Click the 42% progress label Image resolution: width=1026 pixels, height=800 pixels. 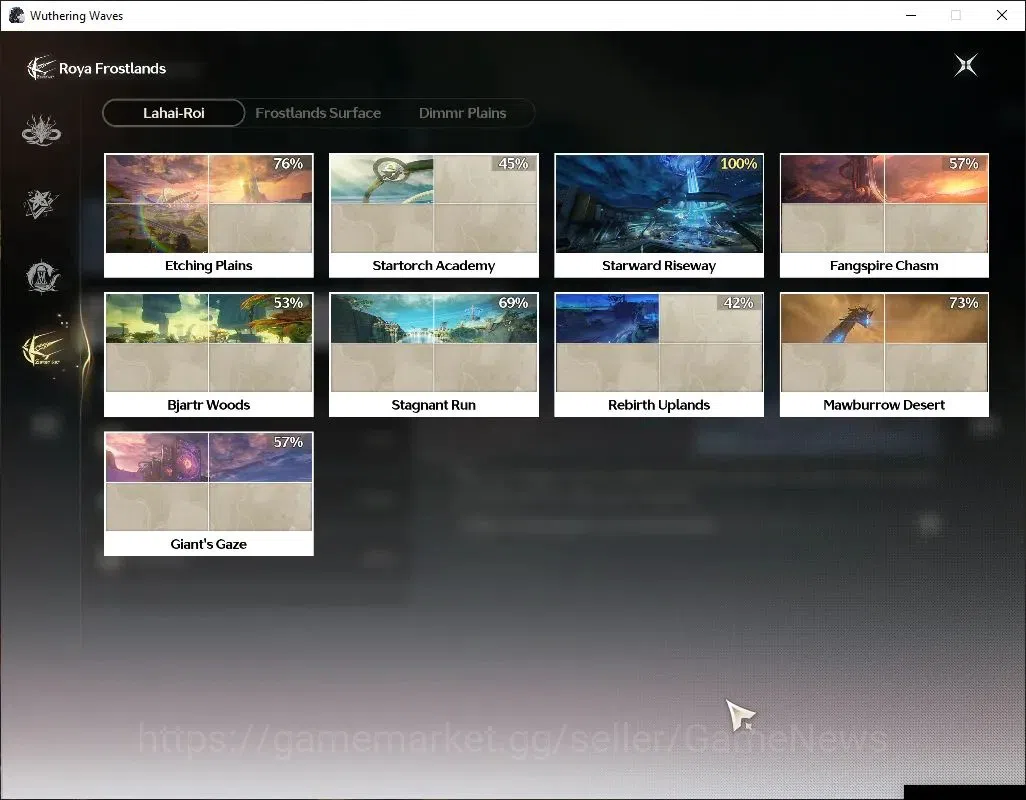738,303
